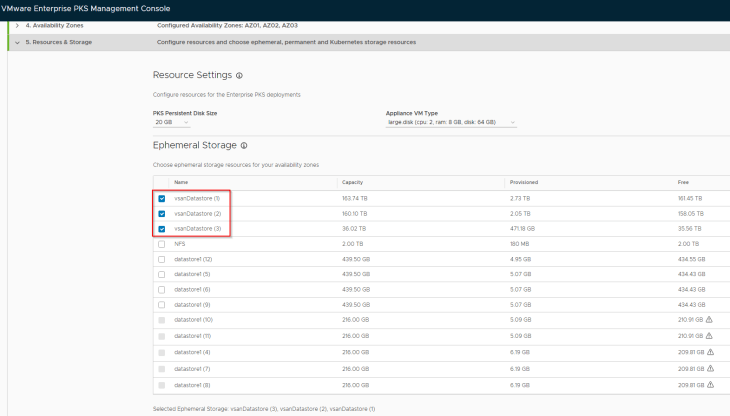Uncheck the vsanDatastore (2) checkbox
730x416 pixels.
[x=162, y=213]
